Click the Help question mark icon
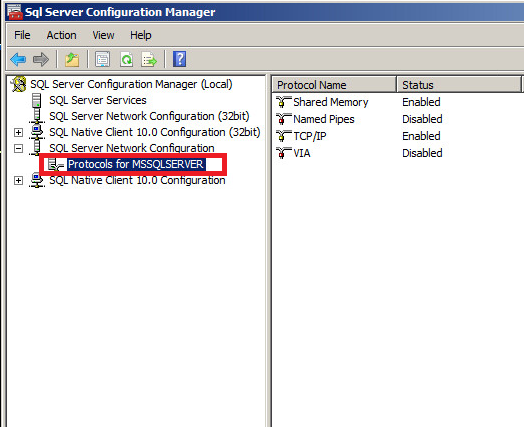 (179, 59)
